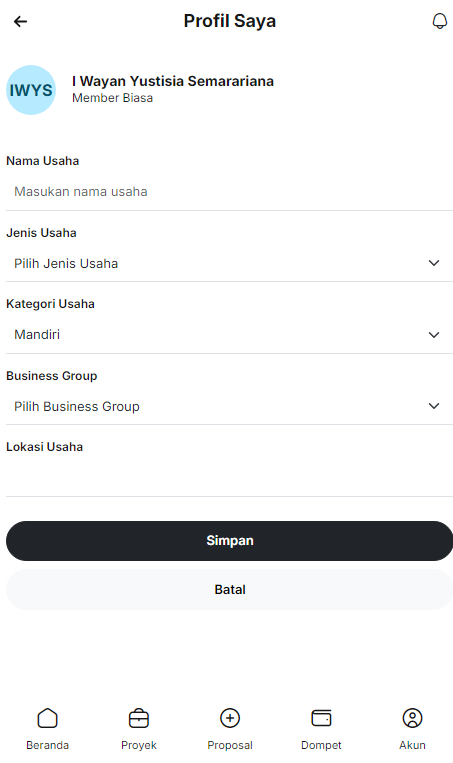Tap the Proposal plus-circle icon
The width and height of the screenshot is (453, 763).
point(230,718)
